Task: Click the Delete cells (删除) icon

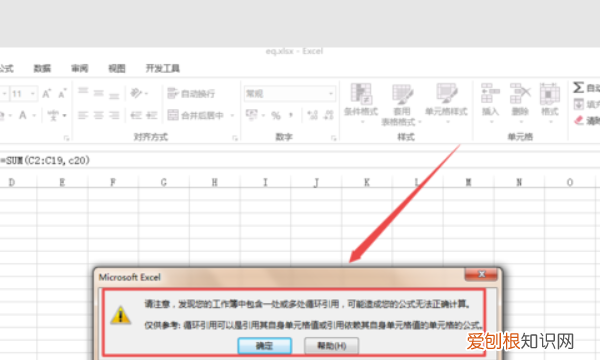Action: click(520, 94)
